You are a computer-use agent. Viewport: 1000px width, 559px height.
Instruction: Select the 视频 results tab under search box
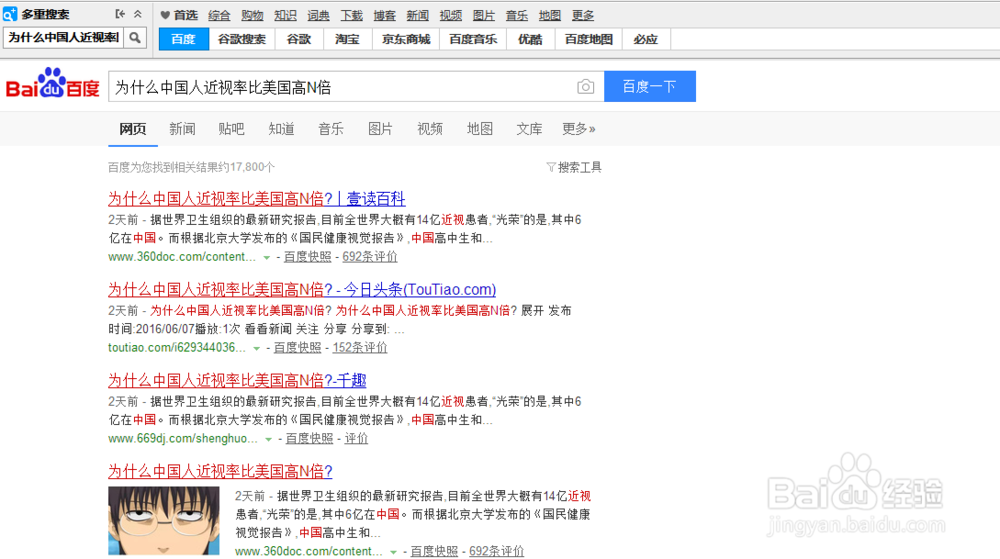pos(430,129)
